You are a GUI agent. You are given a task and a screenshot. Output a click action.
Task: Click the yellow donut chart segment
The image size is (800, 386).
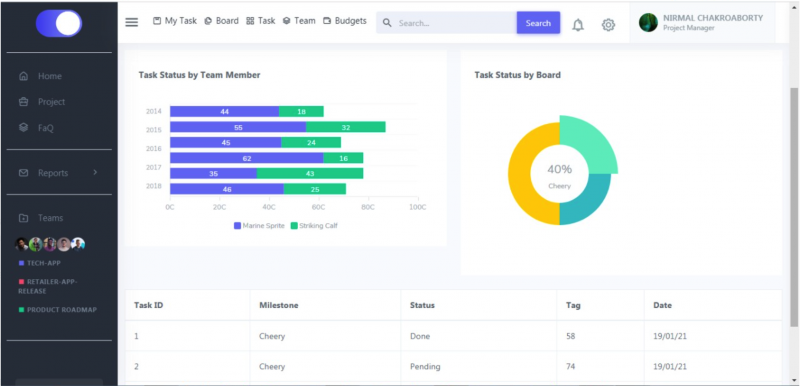(x=520, y=173)
